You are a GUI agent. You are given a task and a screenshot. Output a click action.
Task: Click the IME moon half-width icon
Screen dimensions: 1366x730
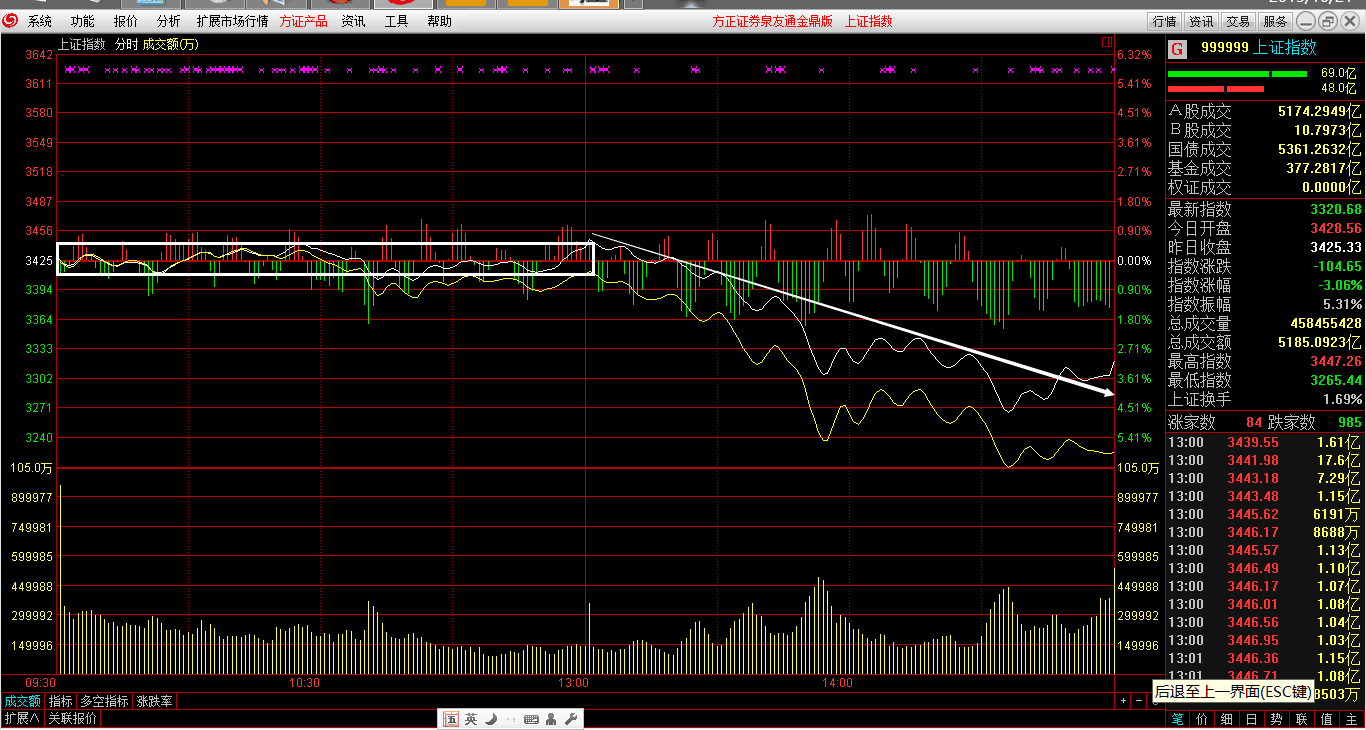click(x=491, y=719)
